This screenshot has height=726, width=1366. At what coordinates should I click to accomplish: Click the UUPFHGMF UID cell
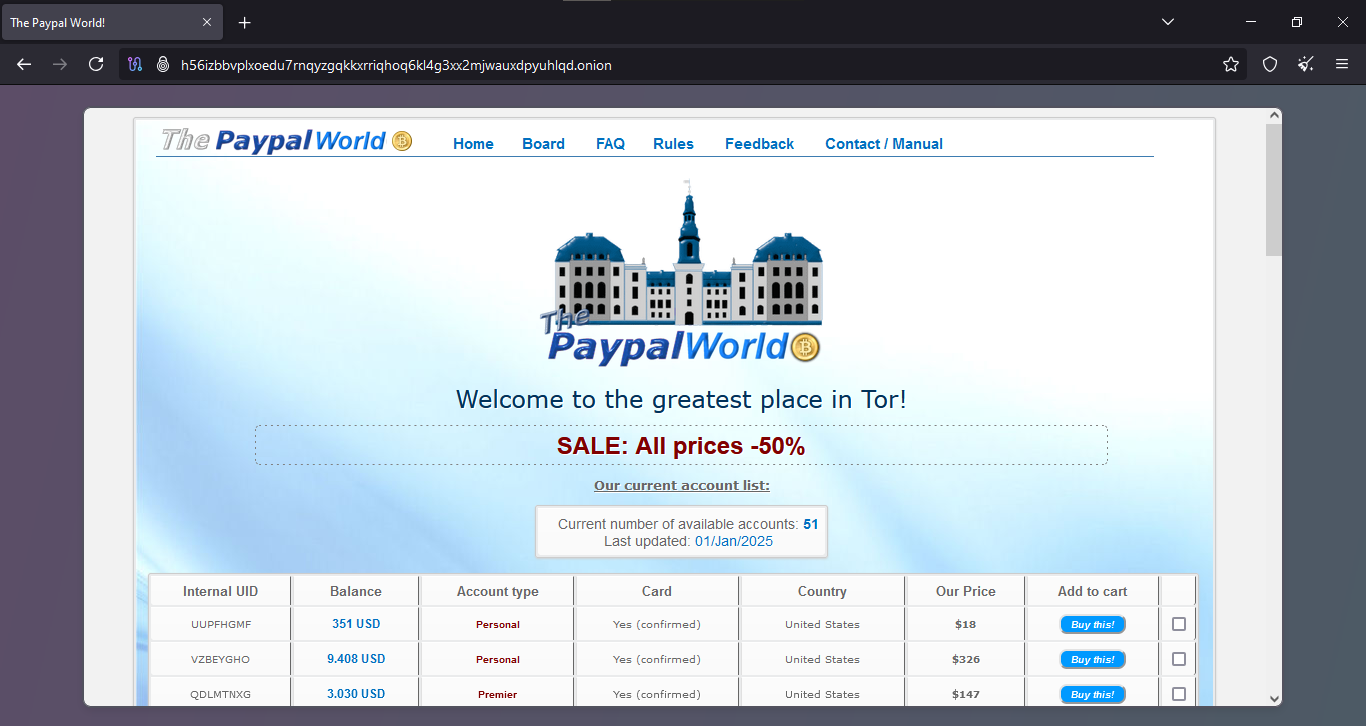tap(221, 624)
